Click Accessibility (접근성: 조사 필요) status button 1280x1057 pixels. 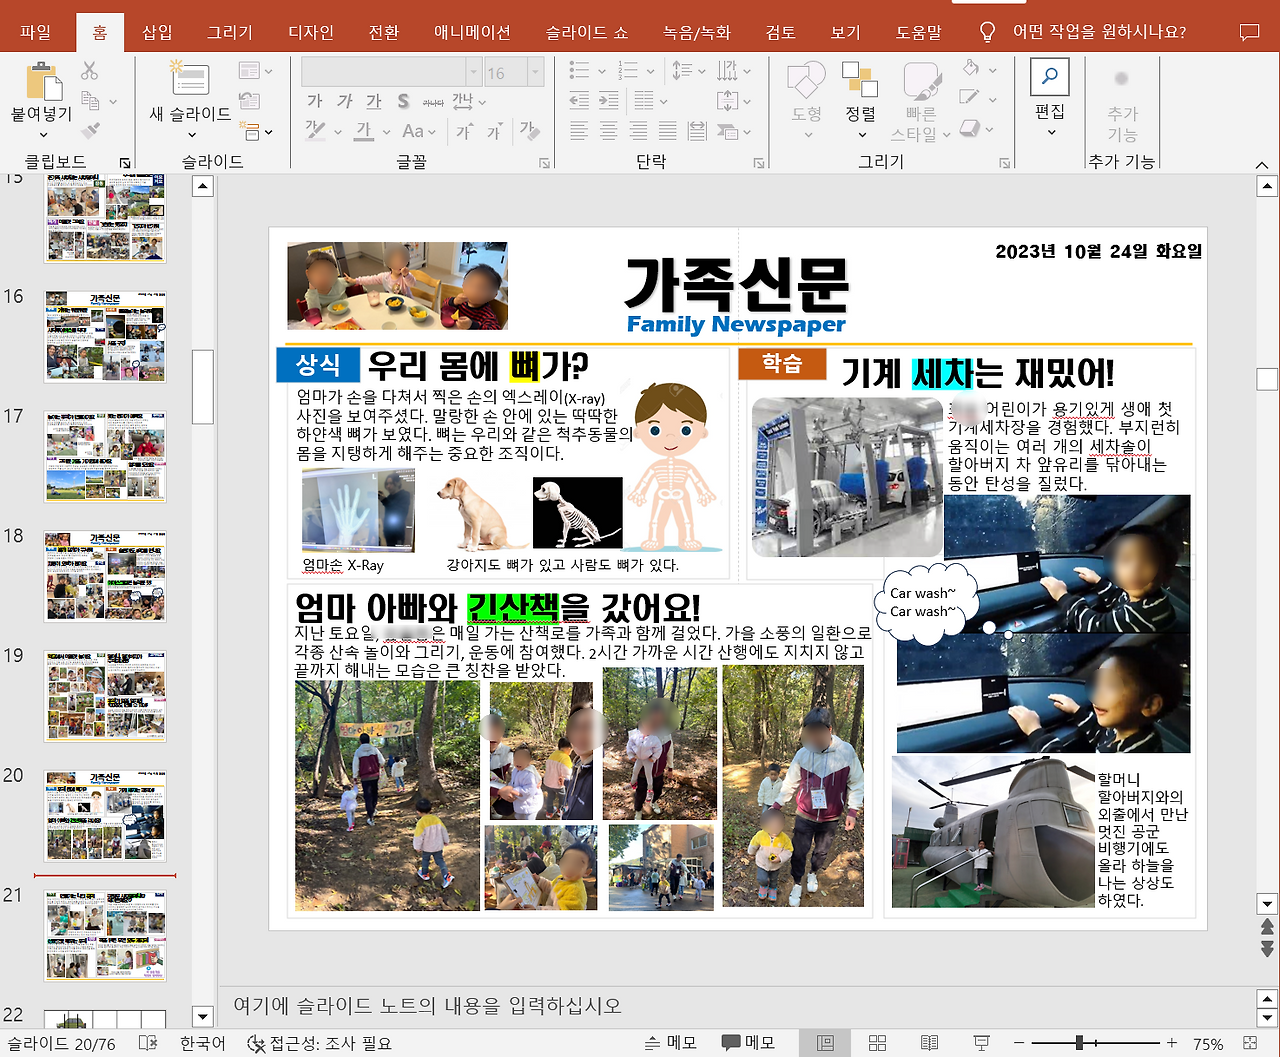pos(319,1043)
